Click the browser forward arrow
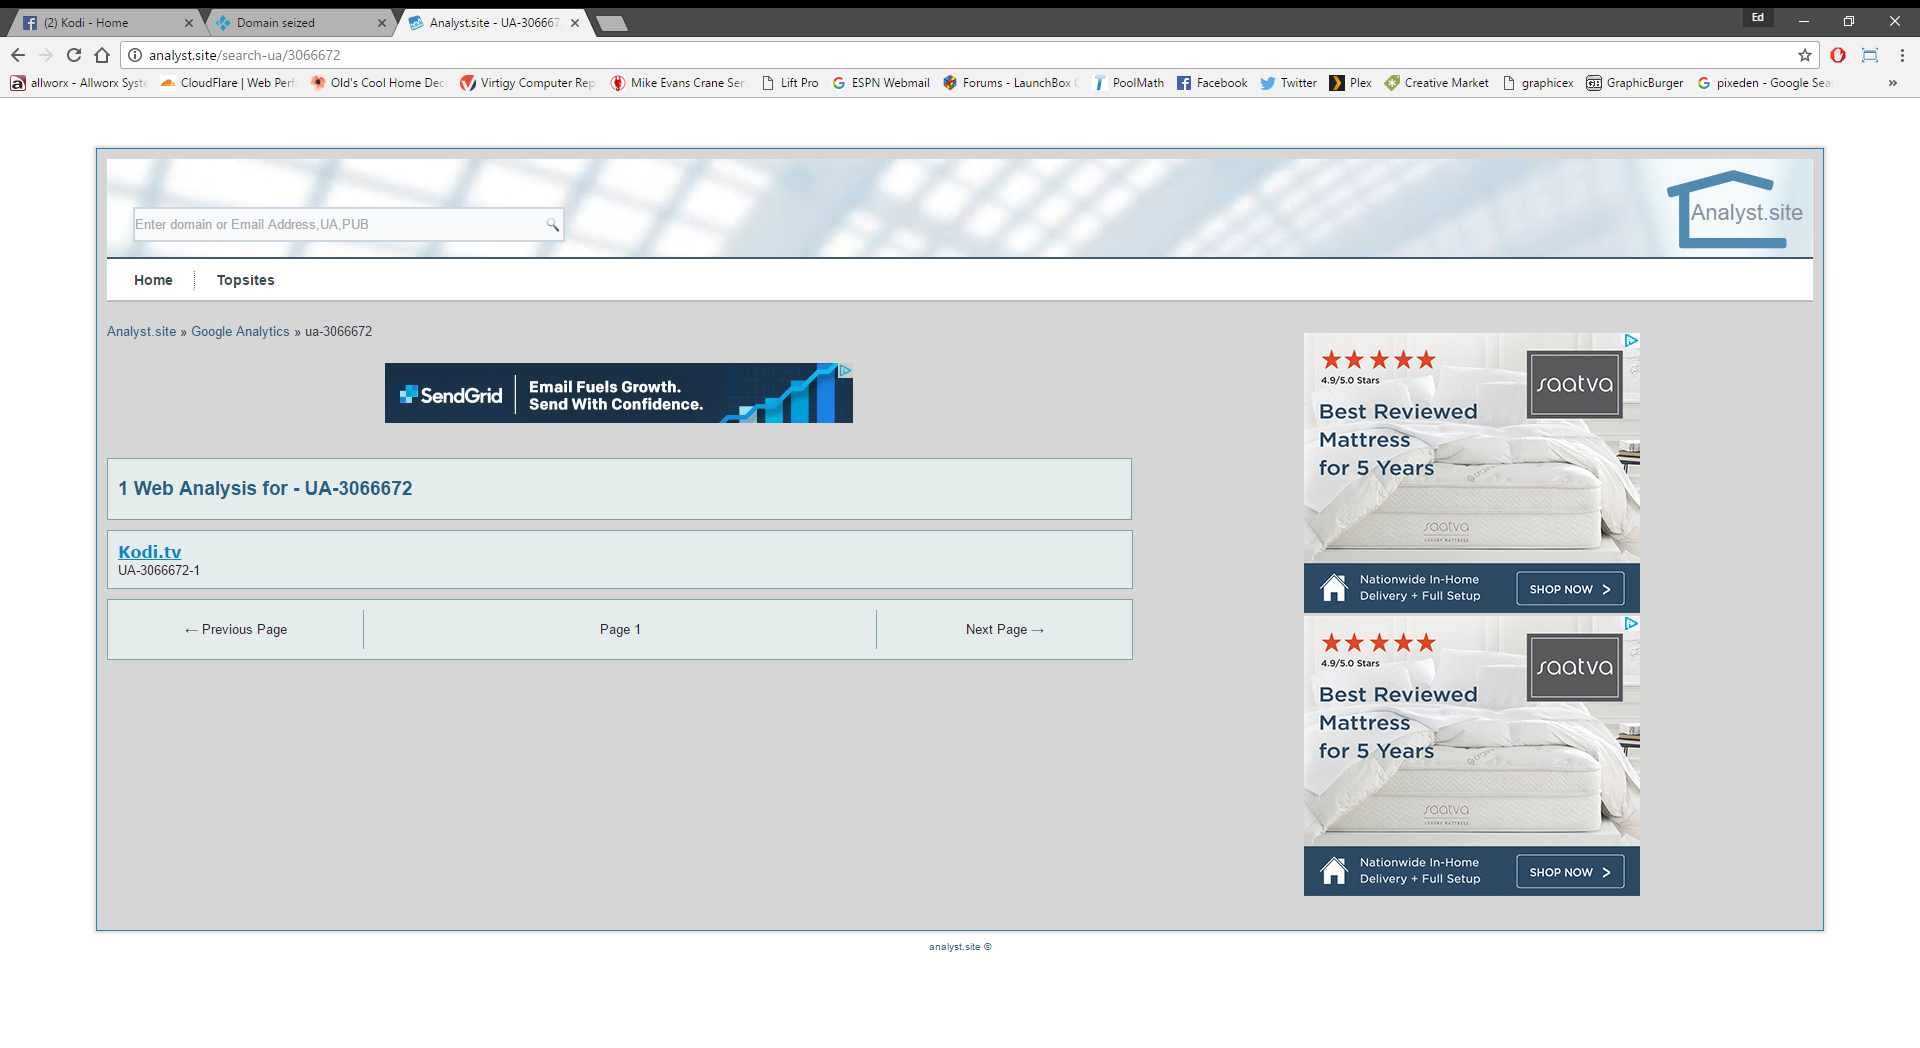Viewport: 1920px width, 1048px height. (46, 55)
